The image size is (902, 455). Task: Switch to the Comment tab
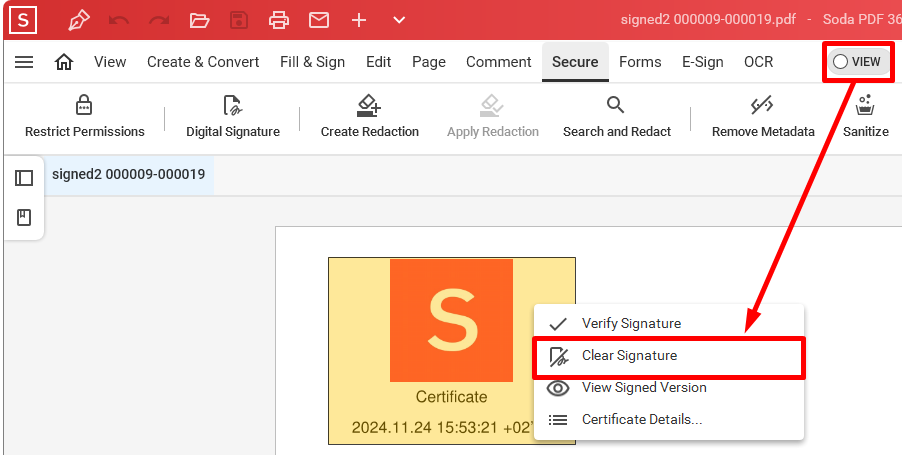499,62
